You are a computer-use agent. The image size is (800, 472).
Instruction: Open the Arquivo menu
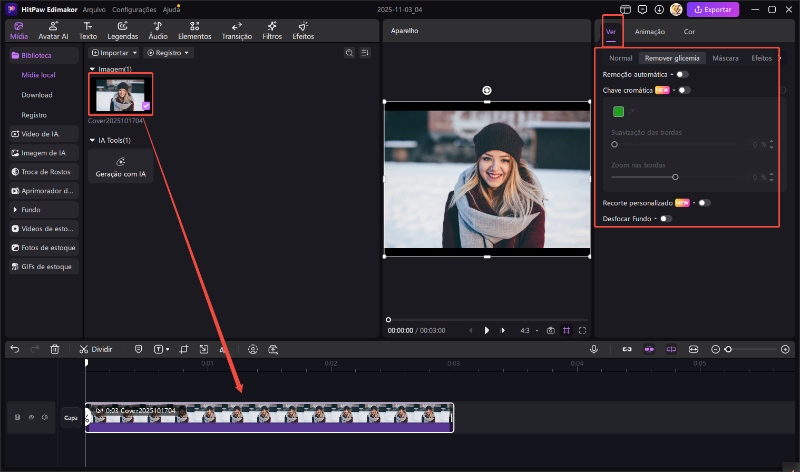(x=94, y=9)
